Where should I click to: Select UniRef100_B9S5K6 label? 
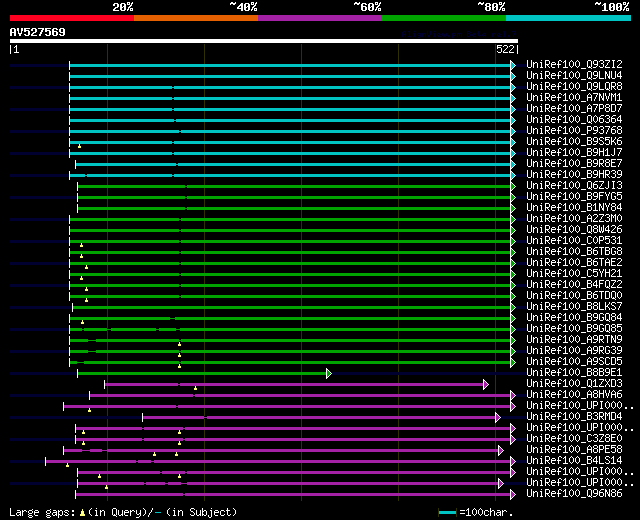[574, 142]
